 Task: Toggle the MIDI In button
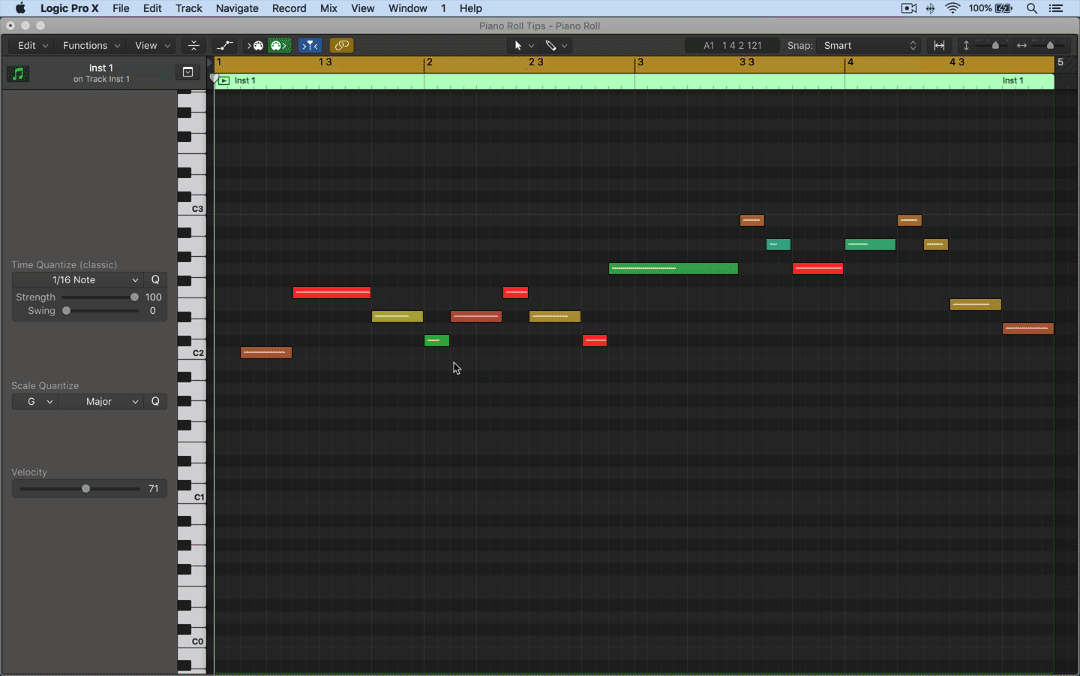[256, 46]
